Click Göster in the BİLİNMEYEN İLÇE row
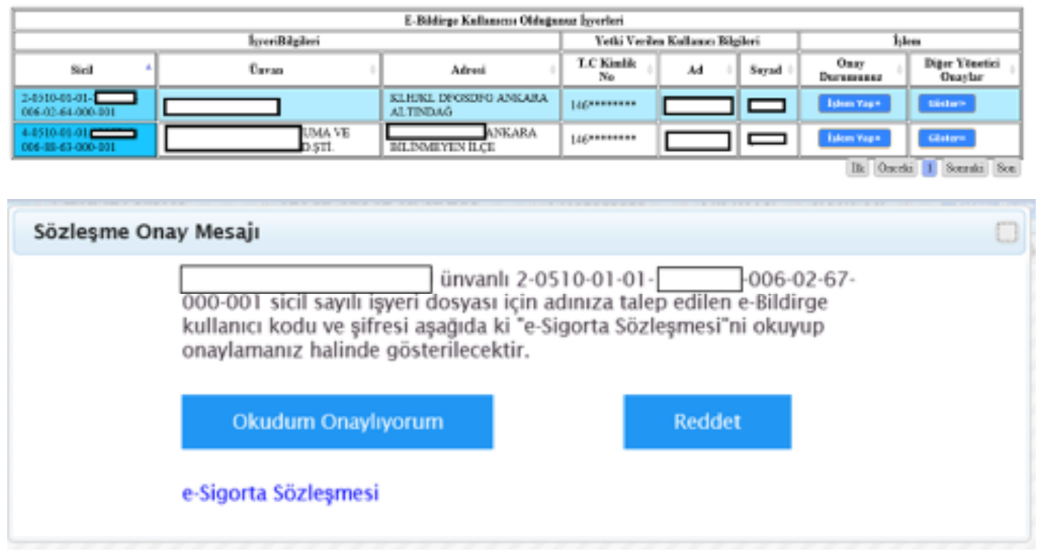 pyautogui.click(x=946, y=138)
